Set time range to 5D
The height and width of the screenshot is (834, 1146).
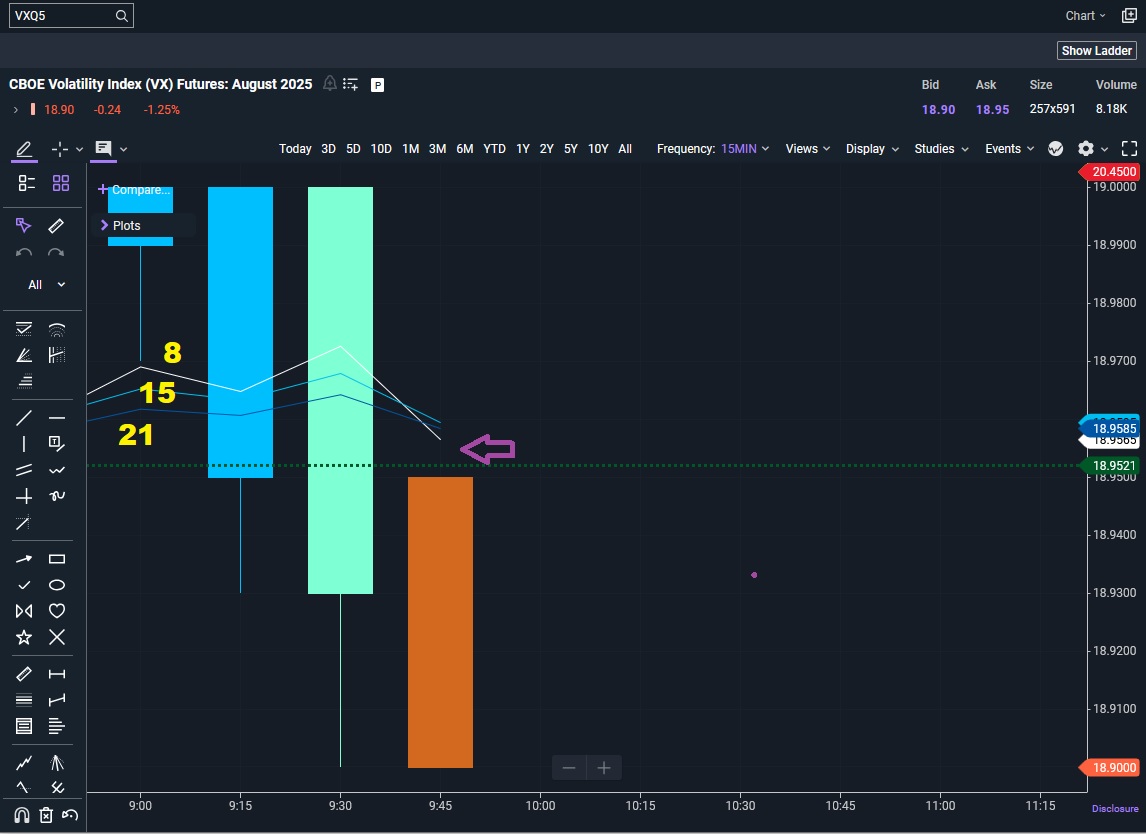point(353,148)
